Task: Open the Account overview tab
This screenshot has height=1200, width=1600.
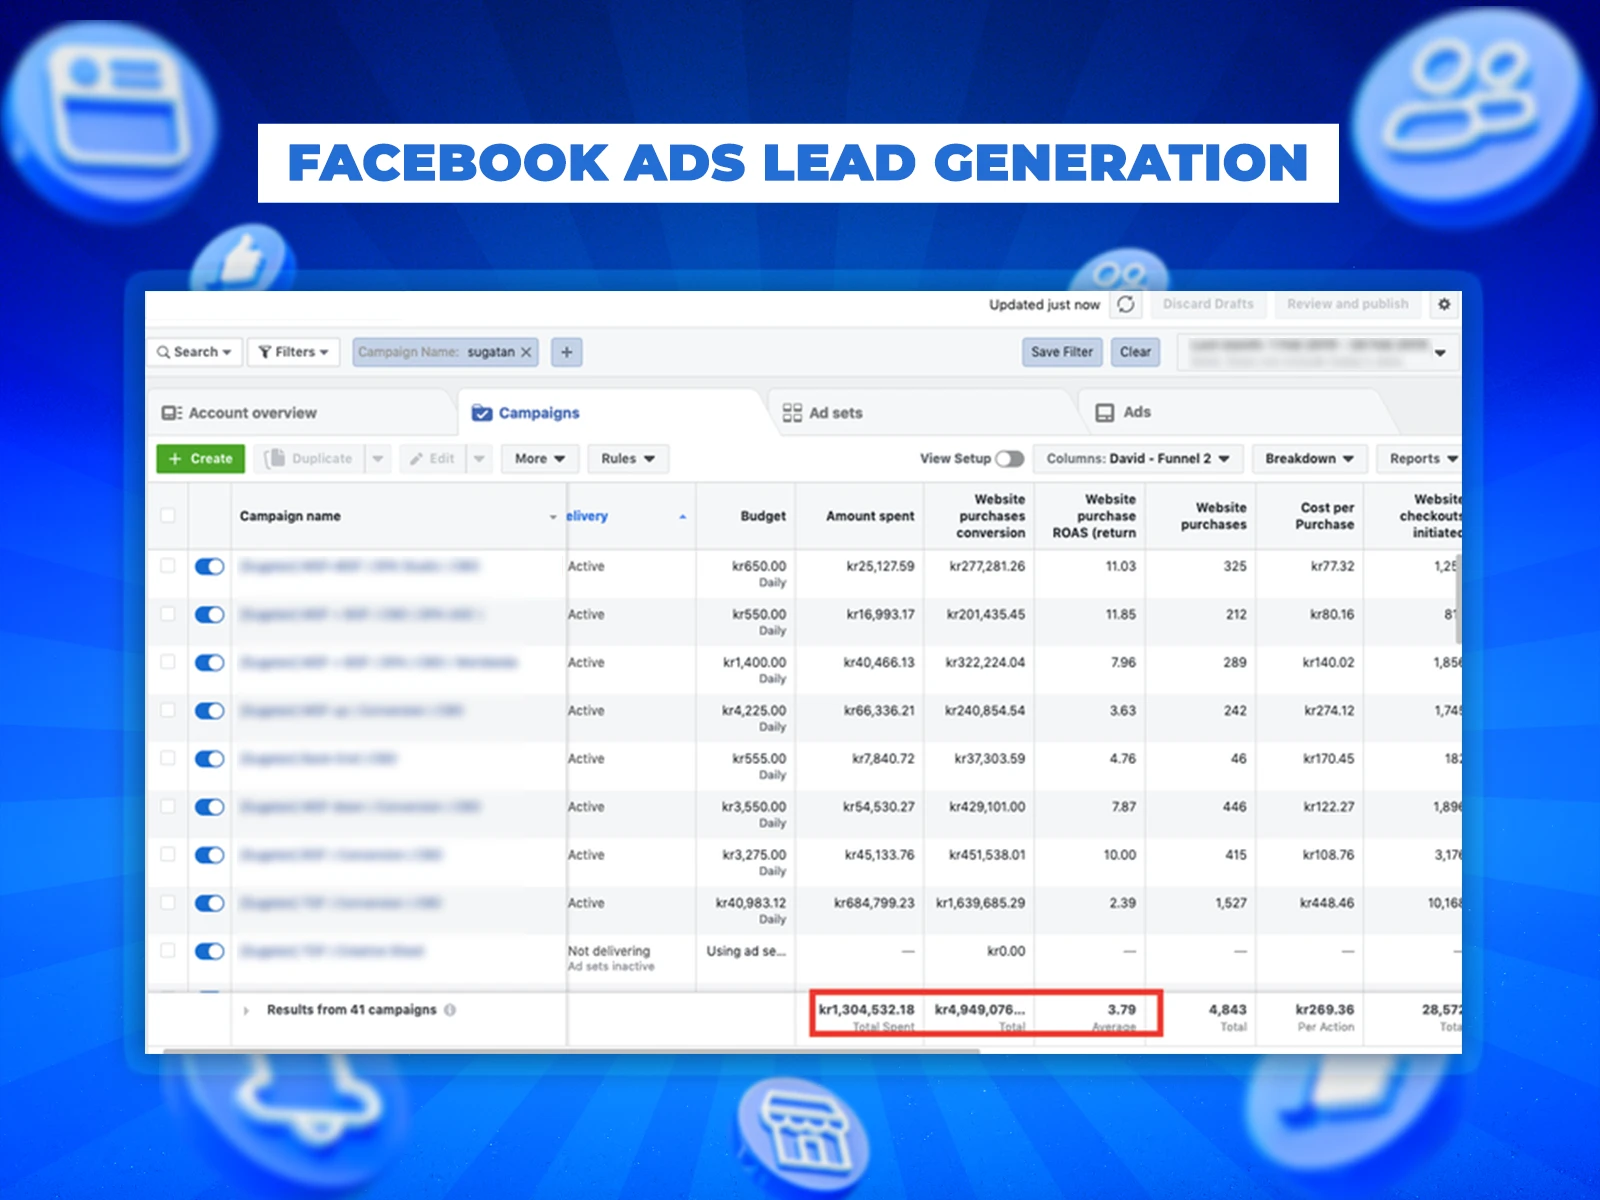Action: [240, 413]
